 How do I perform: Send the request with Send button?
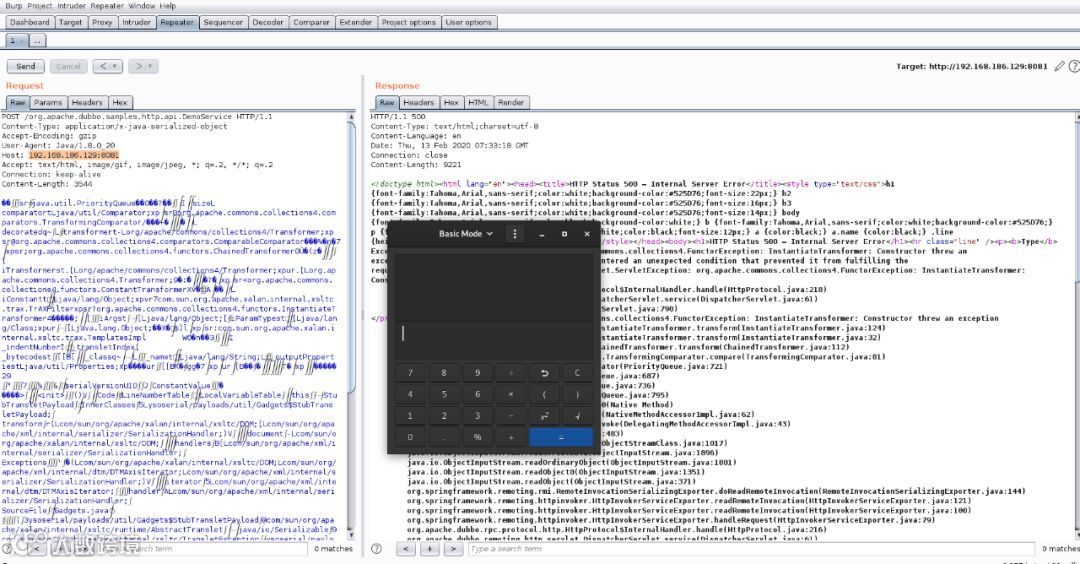pyautogui.click(x=25, y=66)
